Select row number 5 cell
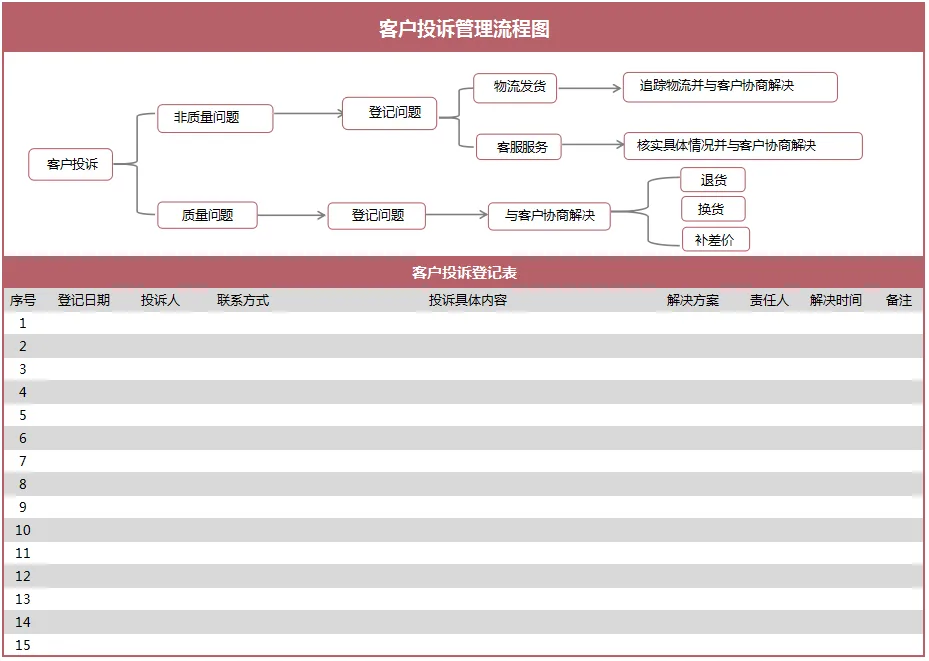 (x=23, y=415)
